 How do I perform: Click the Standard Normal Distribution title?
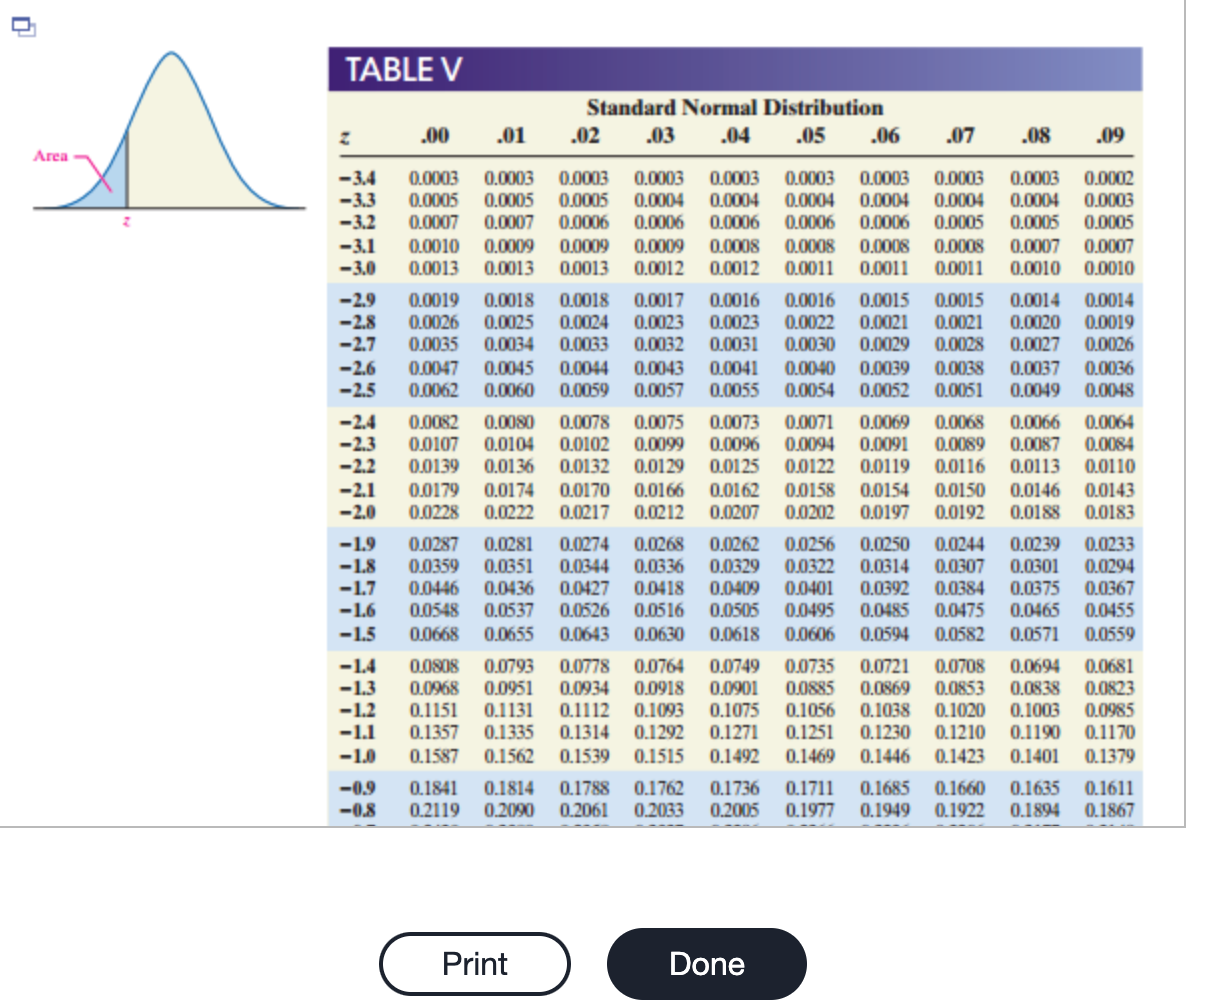pyautogui.click(x=737, y=107)
